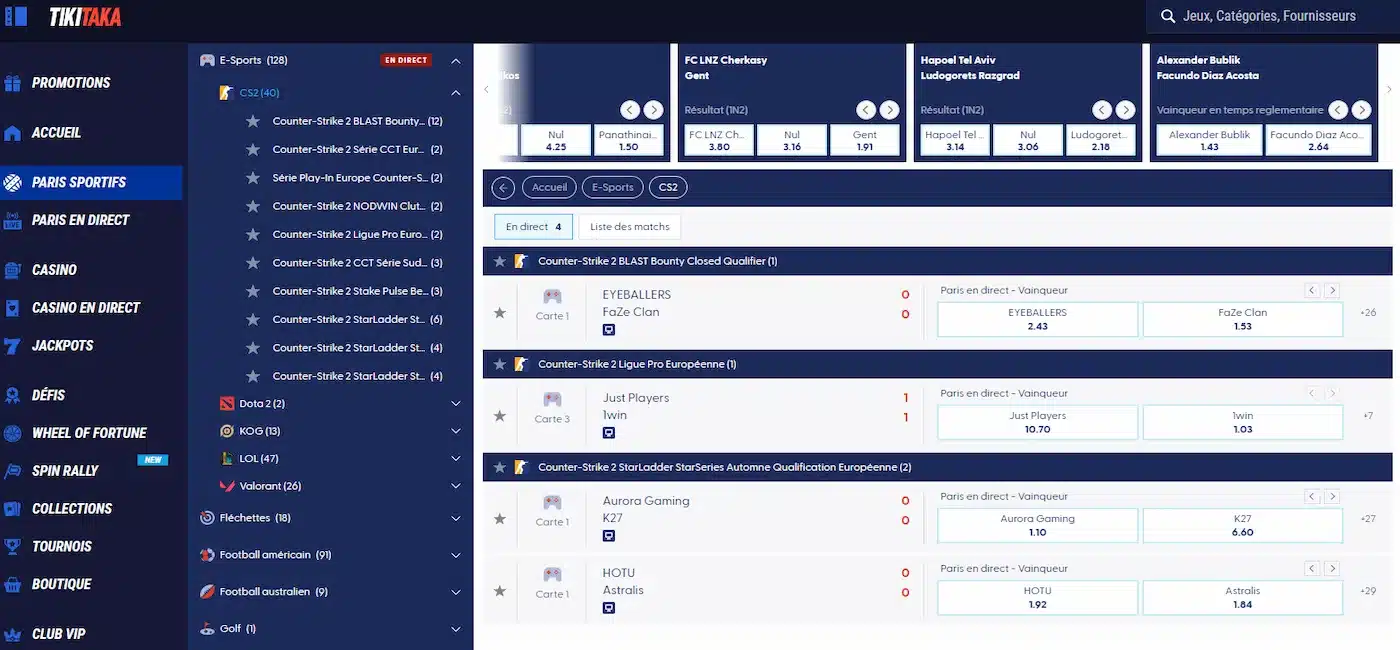Click the Dota 2 red icon
Image resolution: width=1400 pixels, height=650 pixels.
tap(227, 404)
